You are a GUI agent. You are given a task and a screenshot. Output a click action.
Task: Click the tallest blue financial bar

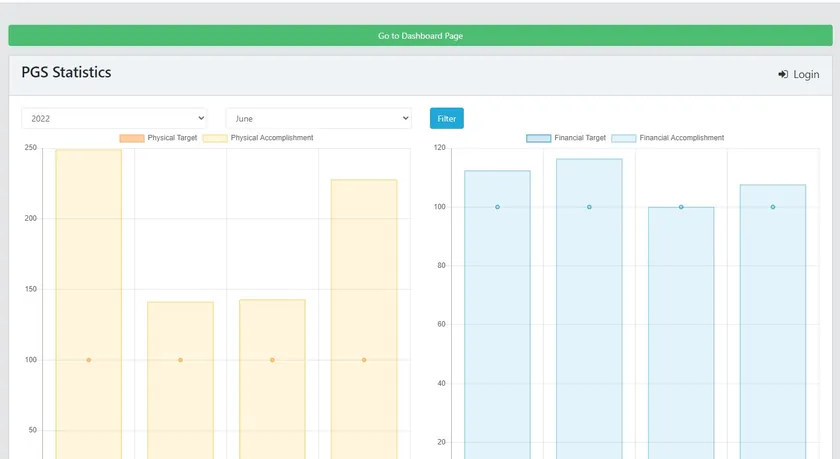pyautogui.click(x=589, y=309)
